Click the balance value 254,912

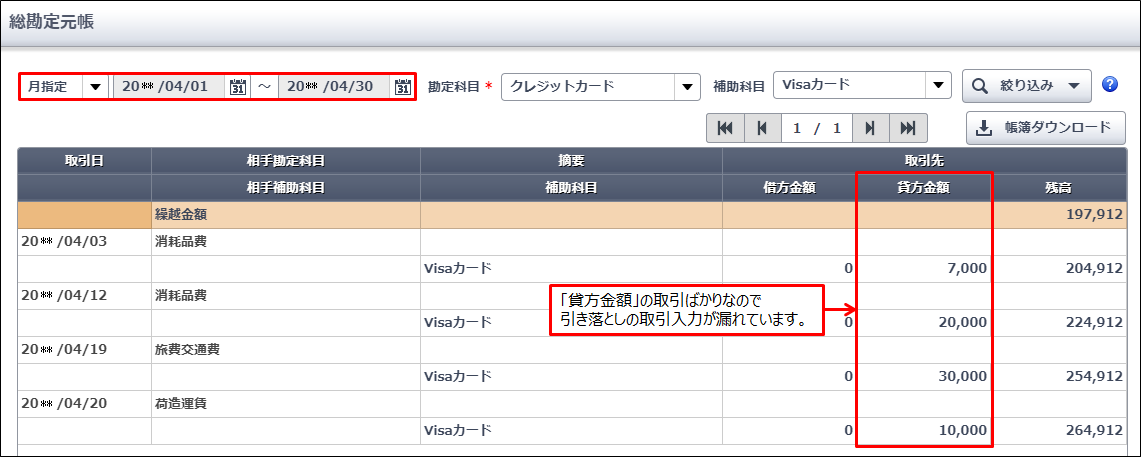point(1094,376)
